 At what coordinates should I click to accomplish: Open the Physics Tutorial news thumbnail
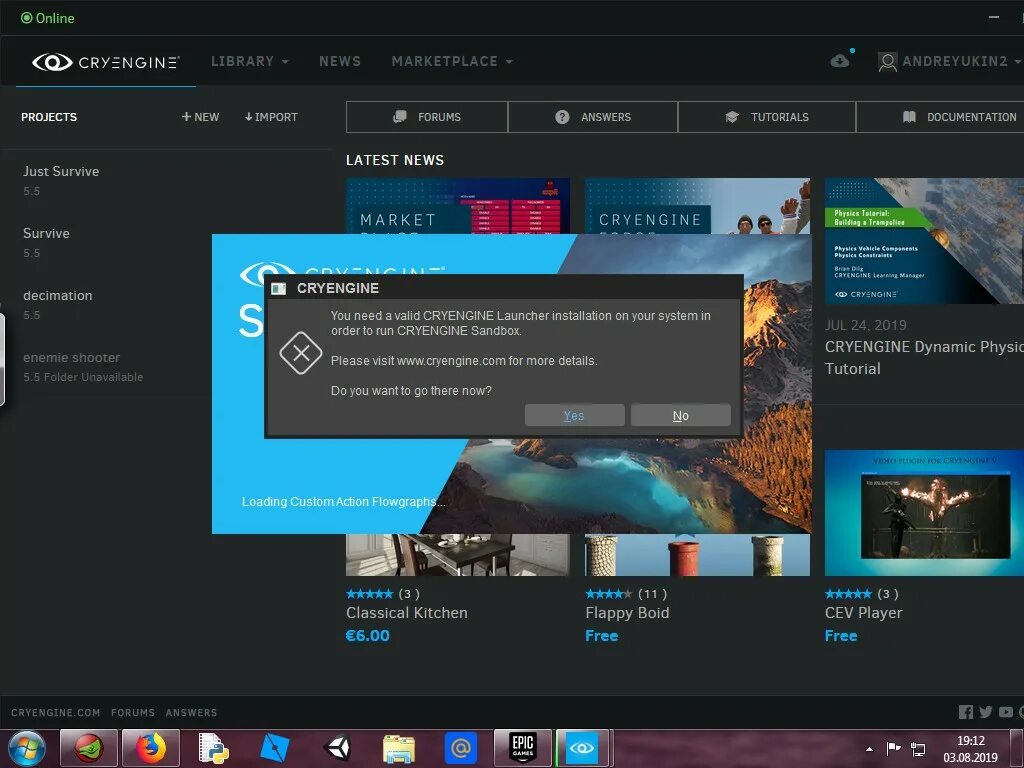(924, 241)
